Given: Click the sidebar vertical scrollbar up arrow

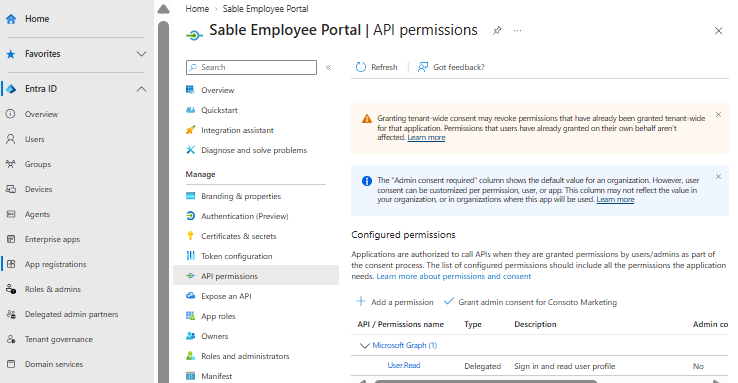Looking at the screenshot, I should tap(163, 9).
